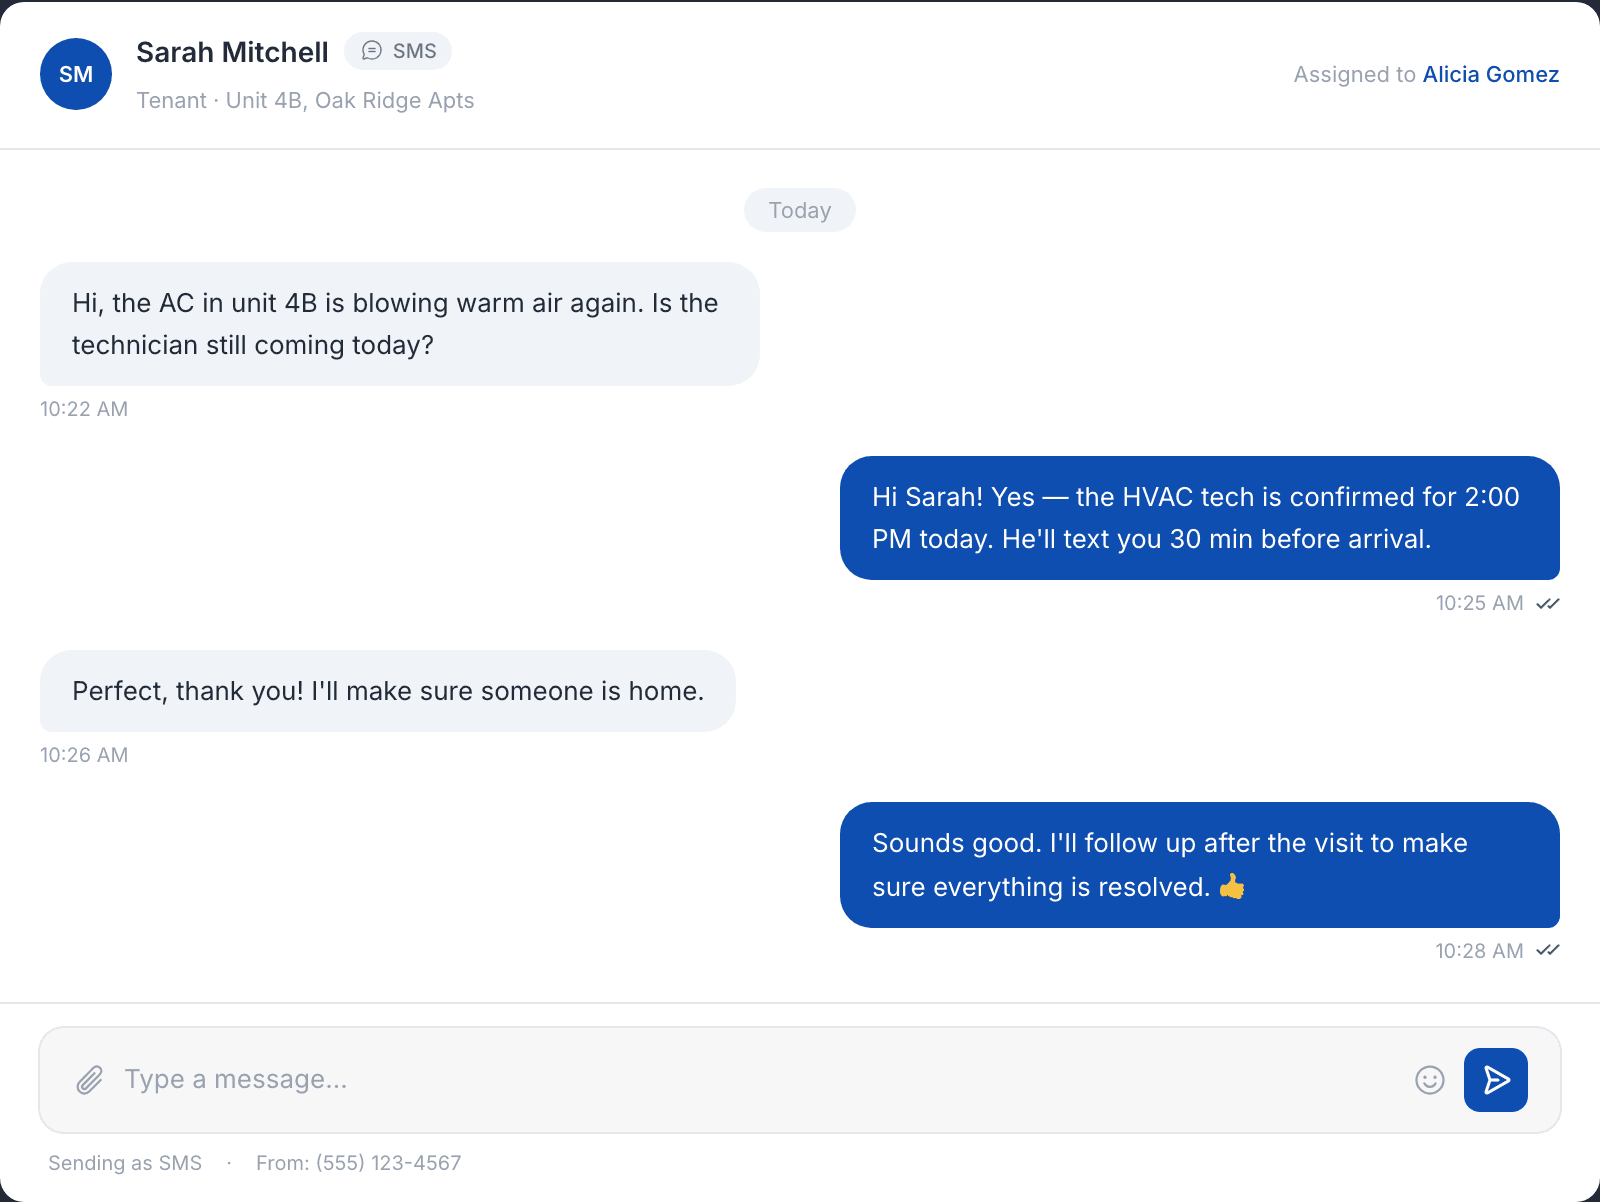The height and width of the screenshot is (1202, 1600).
Task: Click the From (555) 123-4567 sender number
Action: point(358,1163)
